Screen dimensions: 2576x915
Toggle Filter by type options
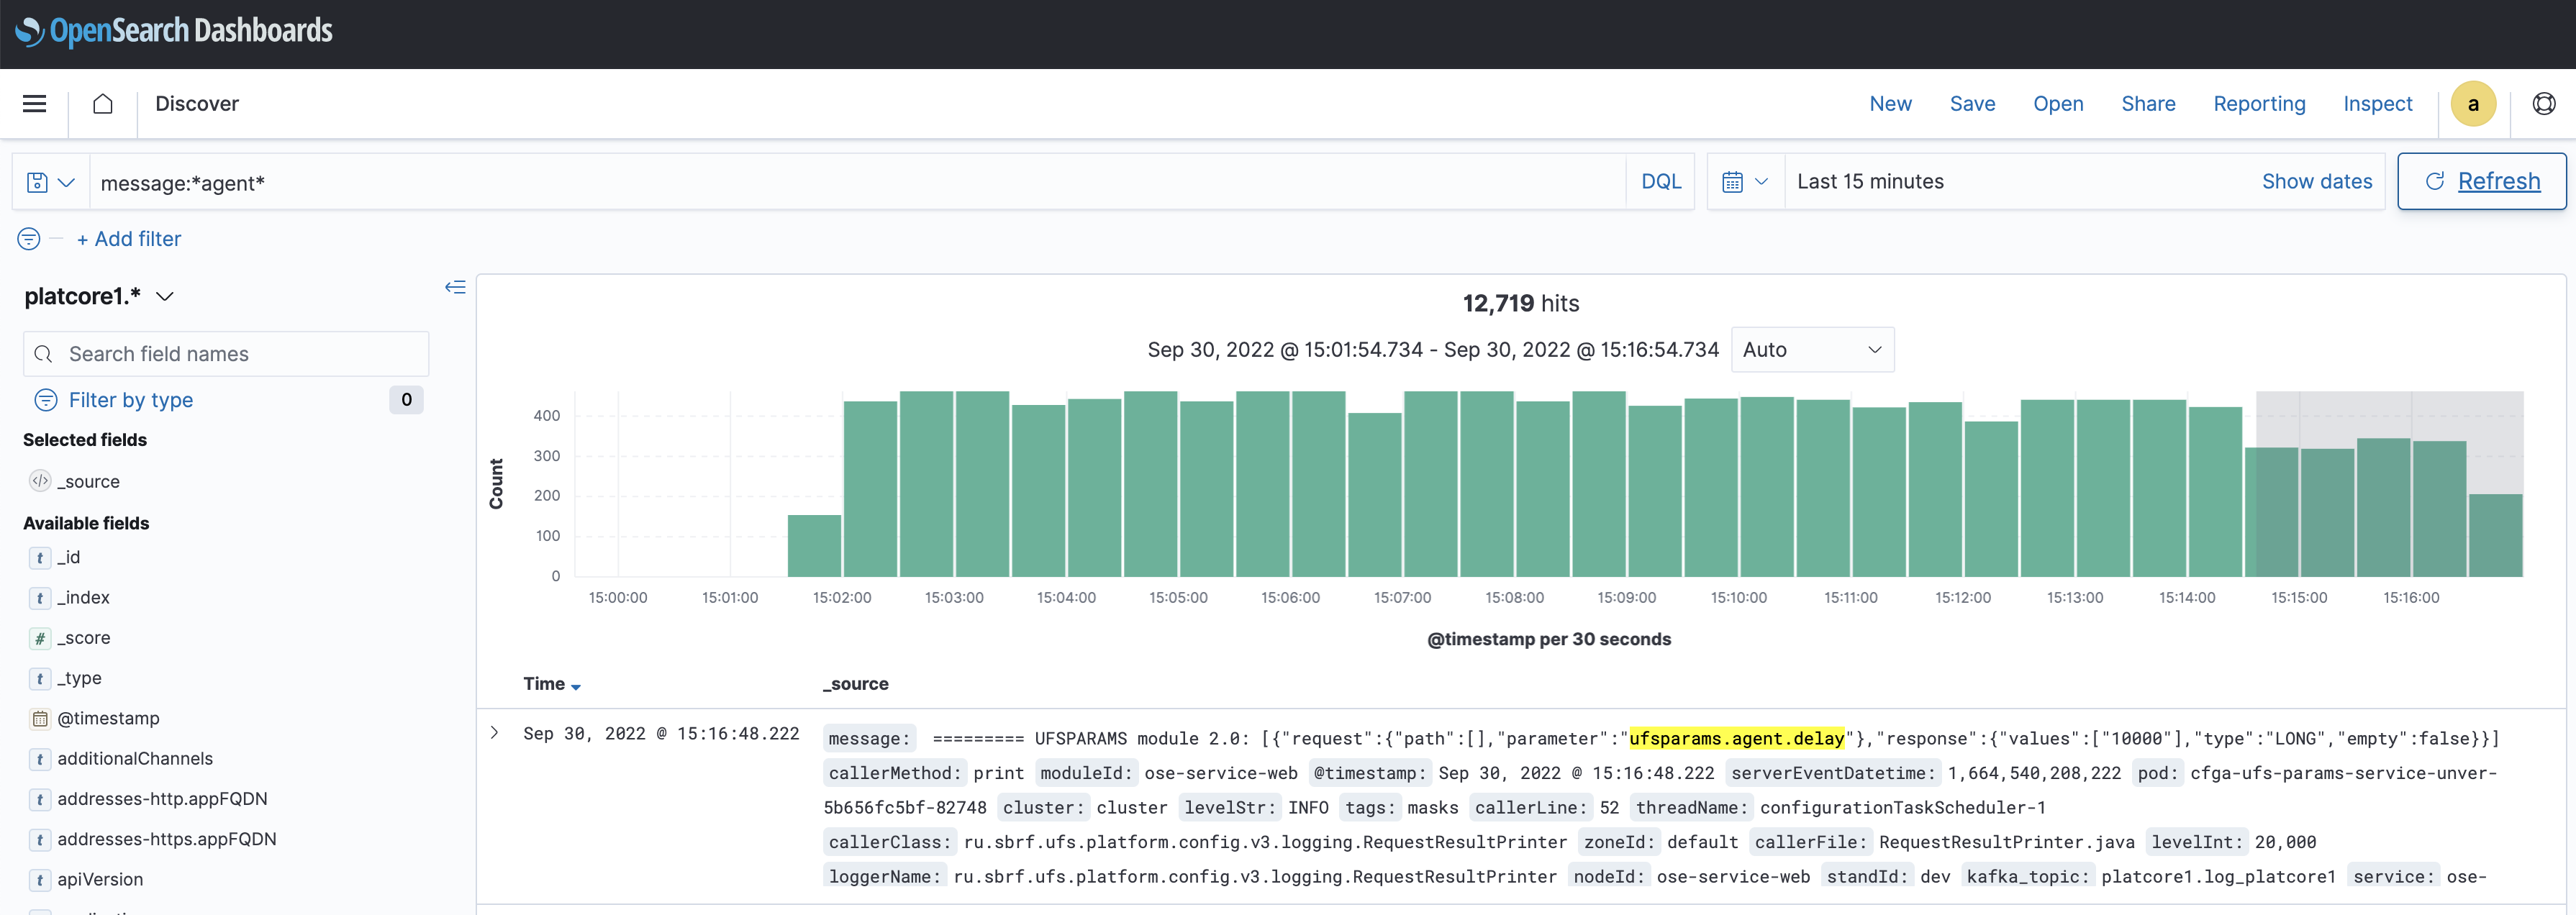click(130, 400)
